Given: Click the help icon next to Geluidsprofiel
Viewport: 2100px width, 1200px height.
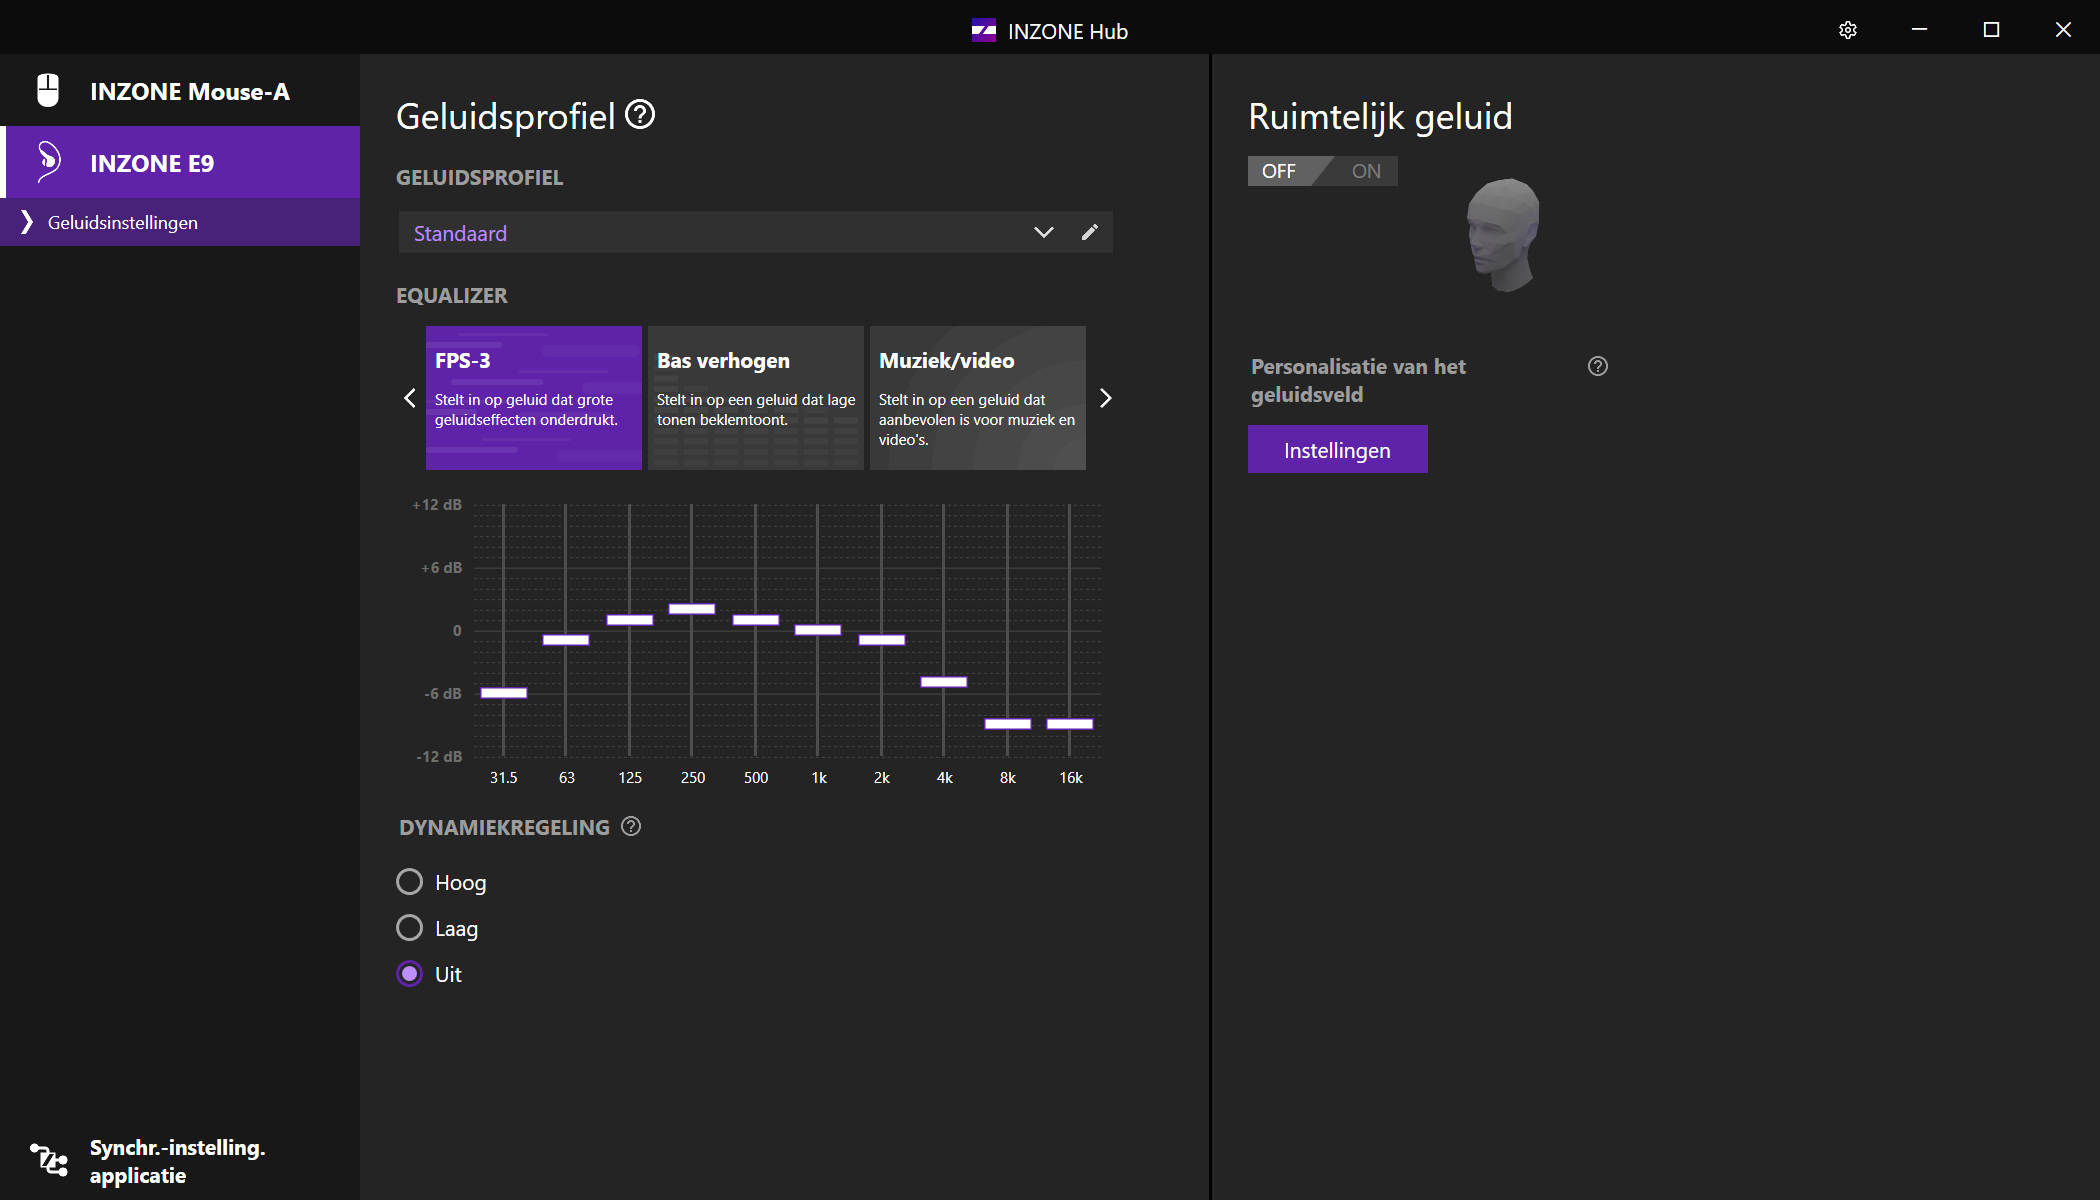Looking at the screenshot, I should point(640,115).
